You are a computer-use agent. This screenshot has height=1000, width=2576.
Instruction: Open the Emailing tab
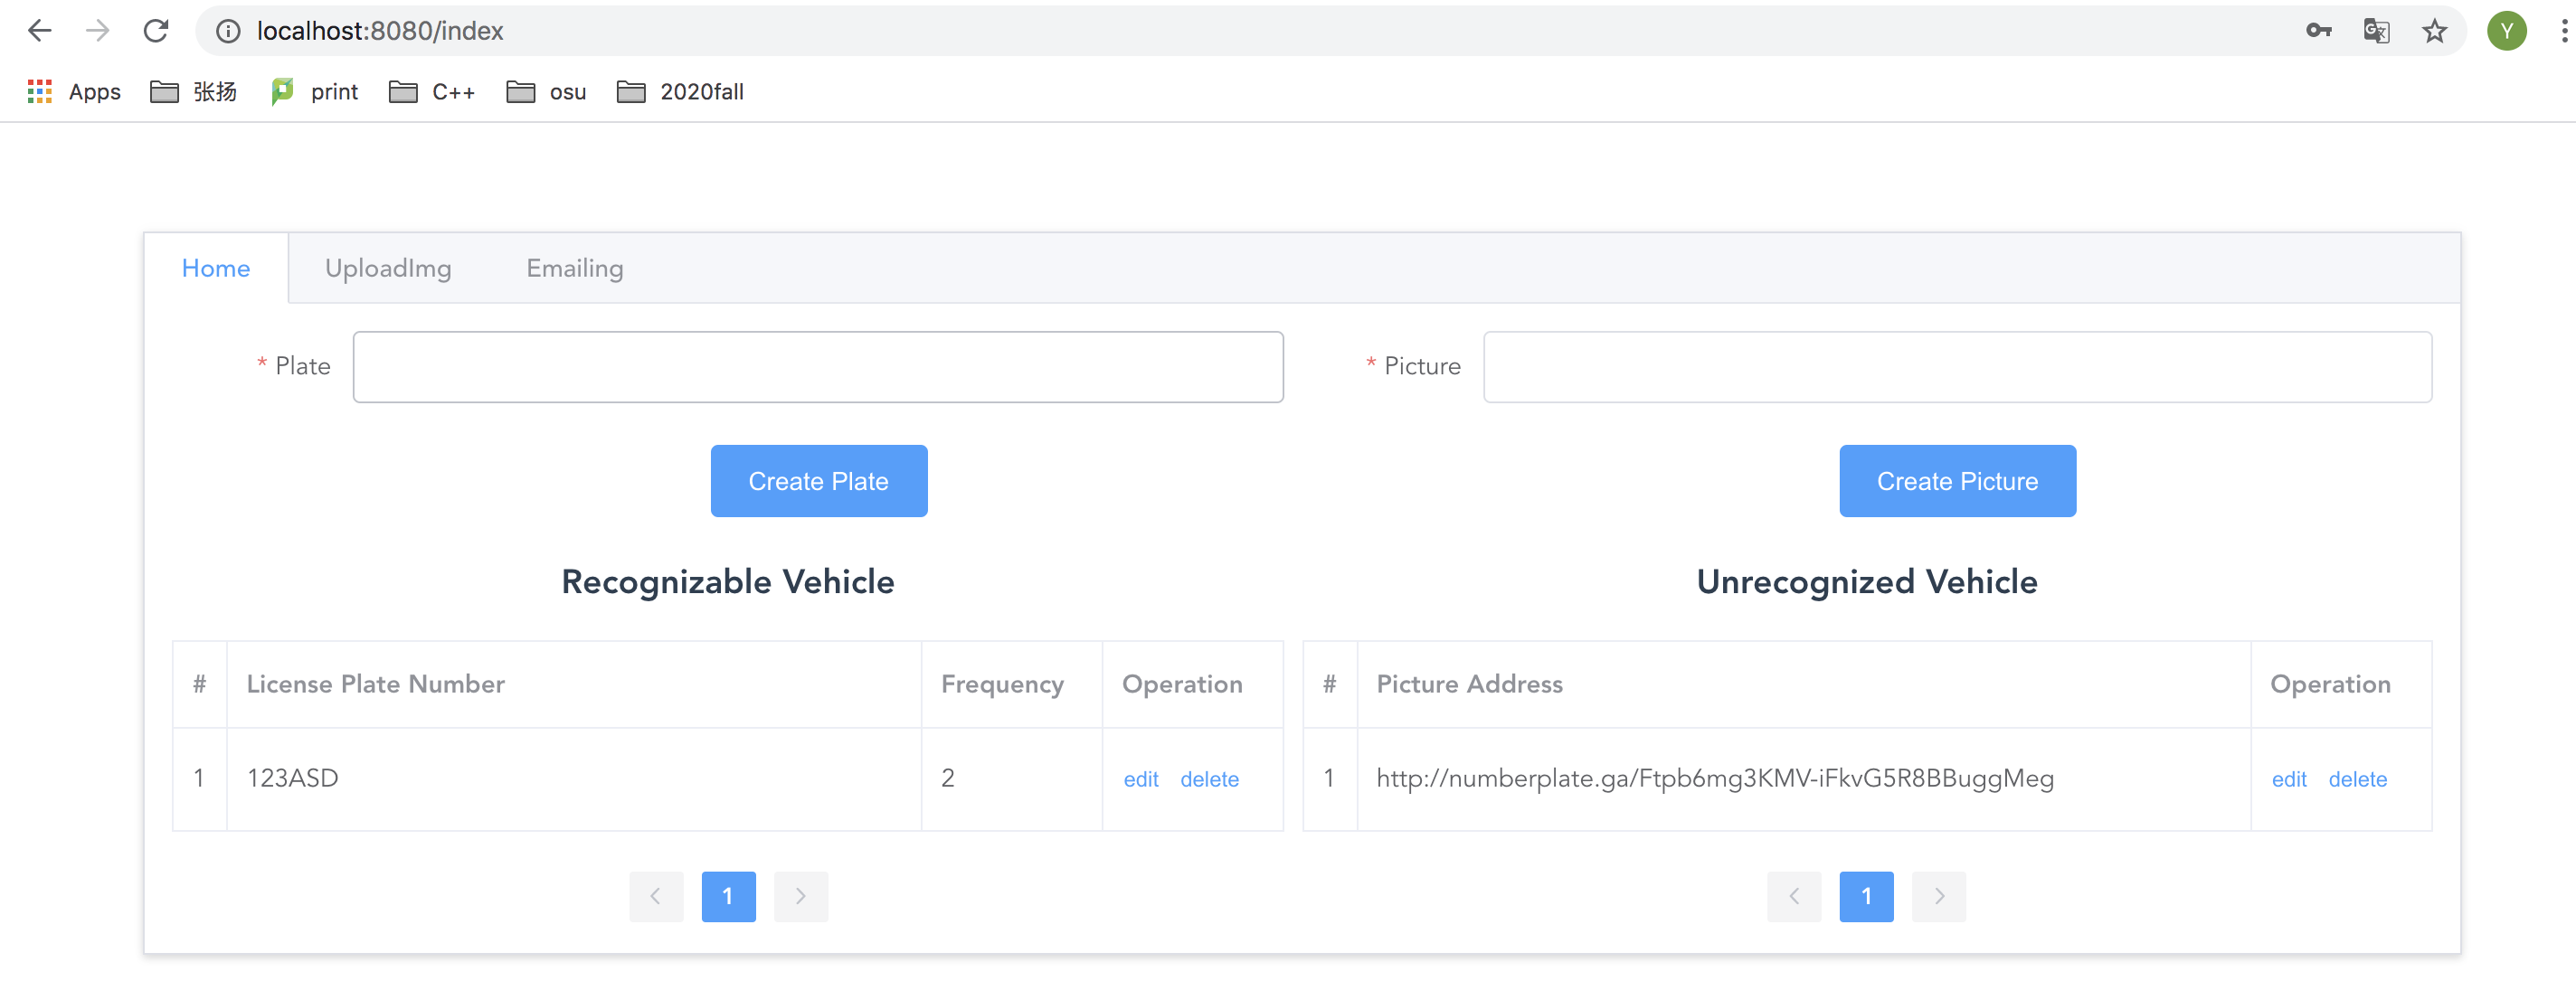[575, 268]
